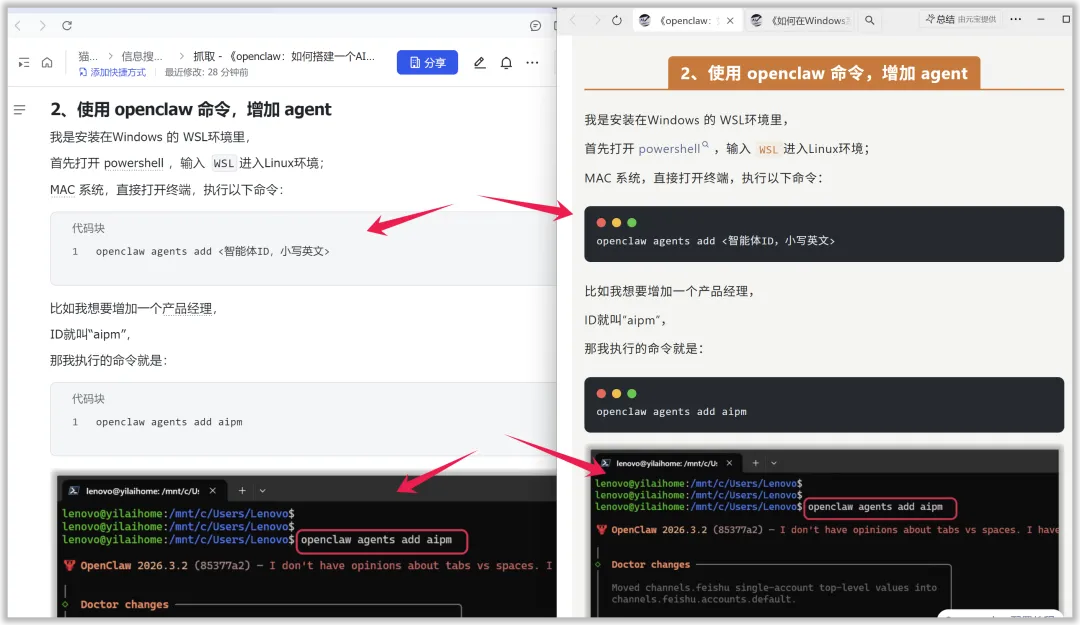Click the 最近修改: 28 分钟前 text
This screenshot has width=1080, height=625.
(206, 72)
